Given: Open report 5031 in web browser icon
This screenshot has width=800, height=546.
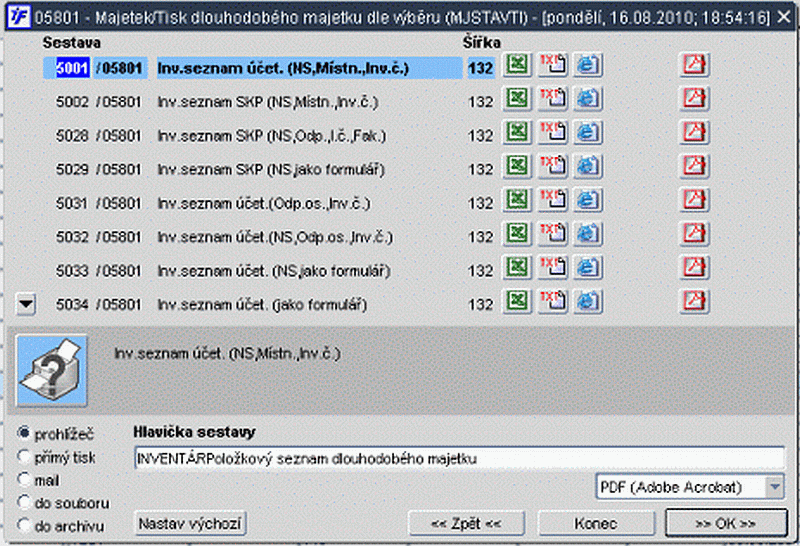Looking at the screenshot, I should (588, 200).
